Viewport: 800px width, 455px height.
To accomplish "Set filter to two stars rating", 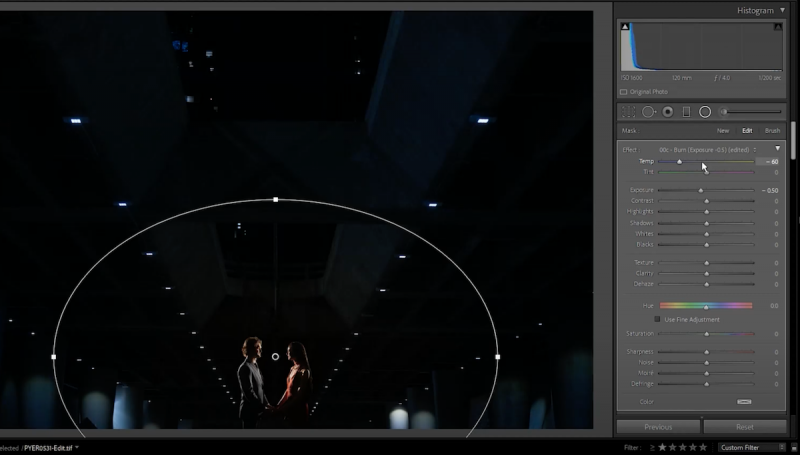I will [672, 447].
